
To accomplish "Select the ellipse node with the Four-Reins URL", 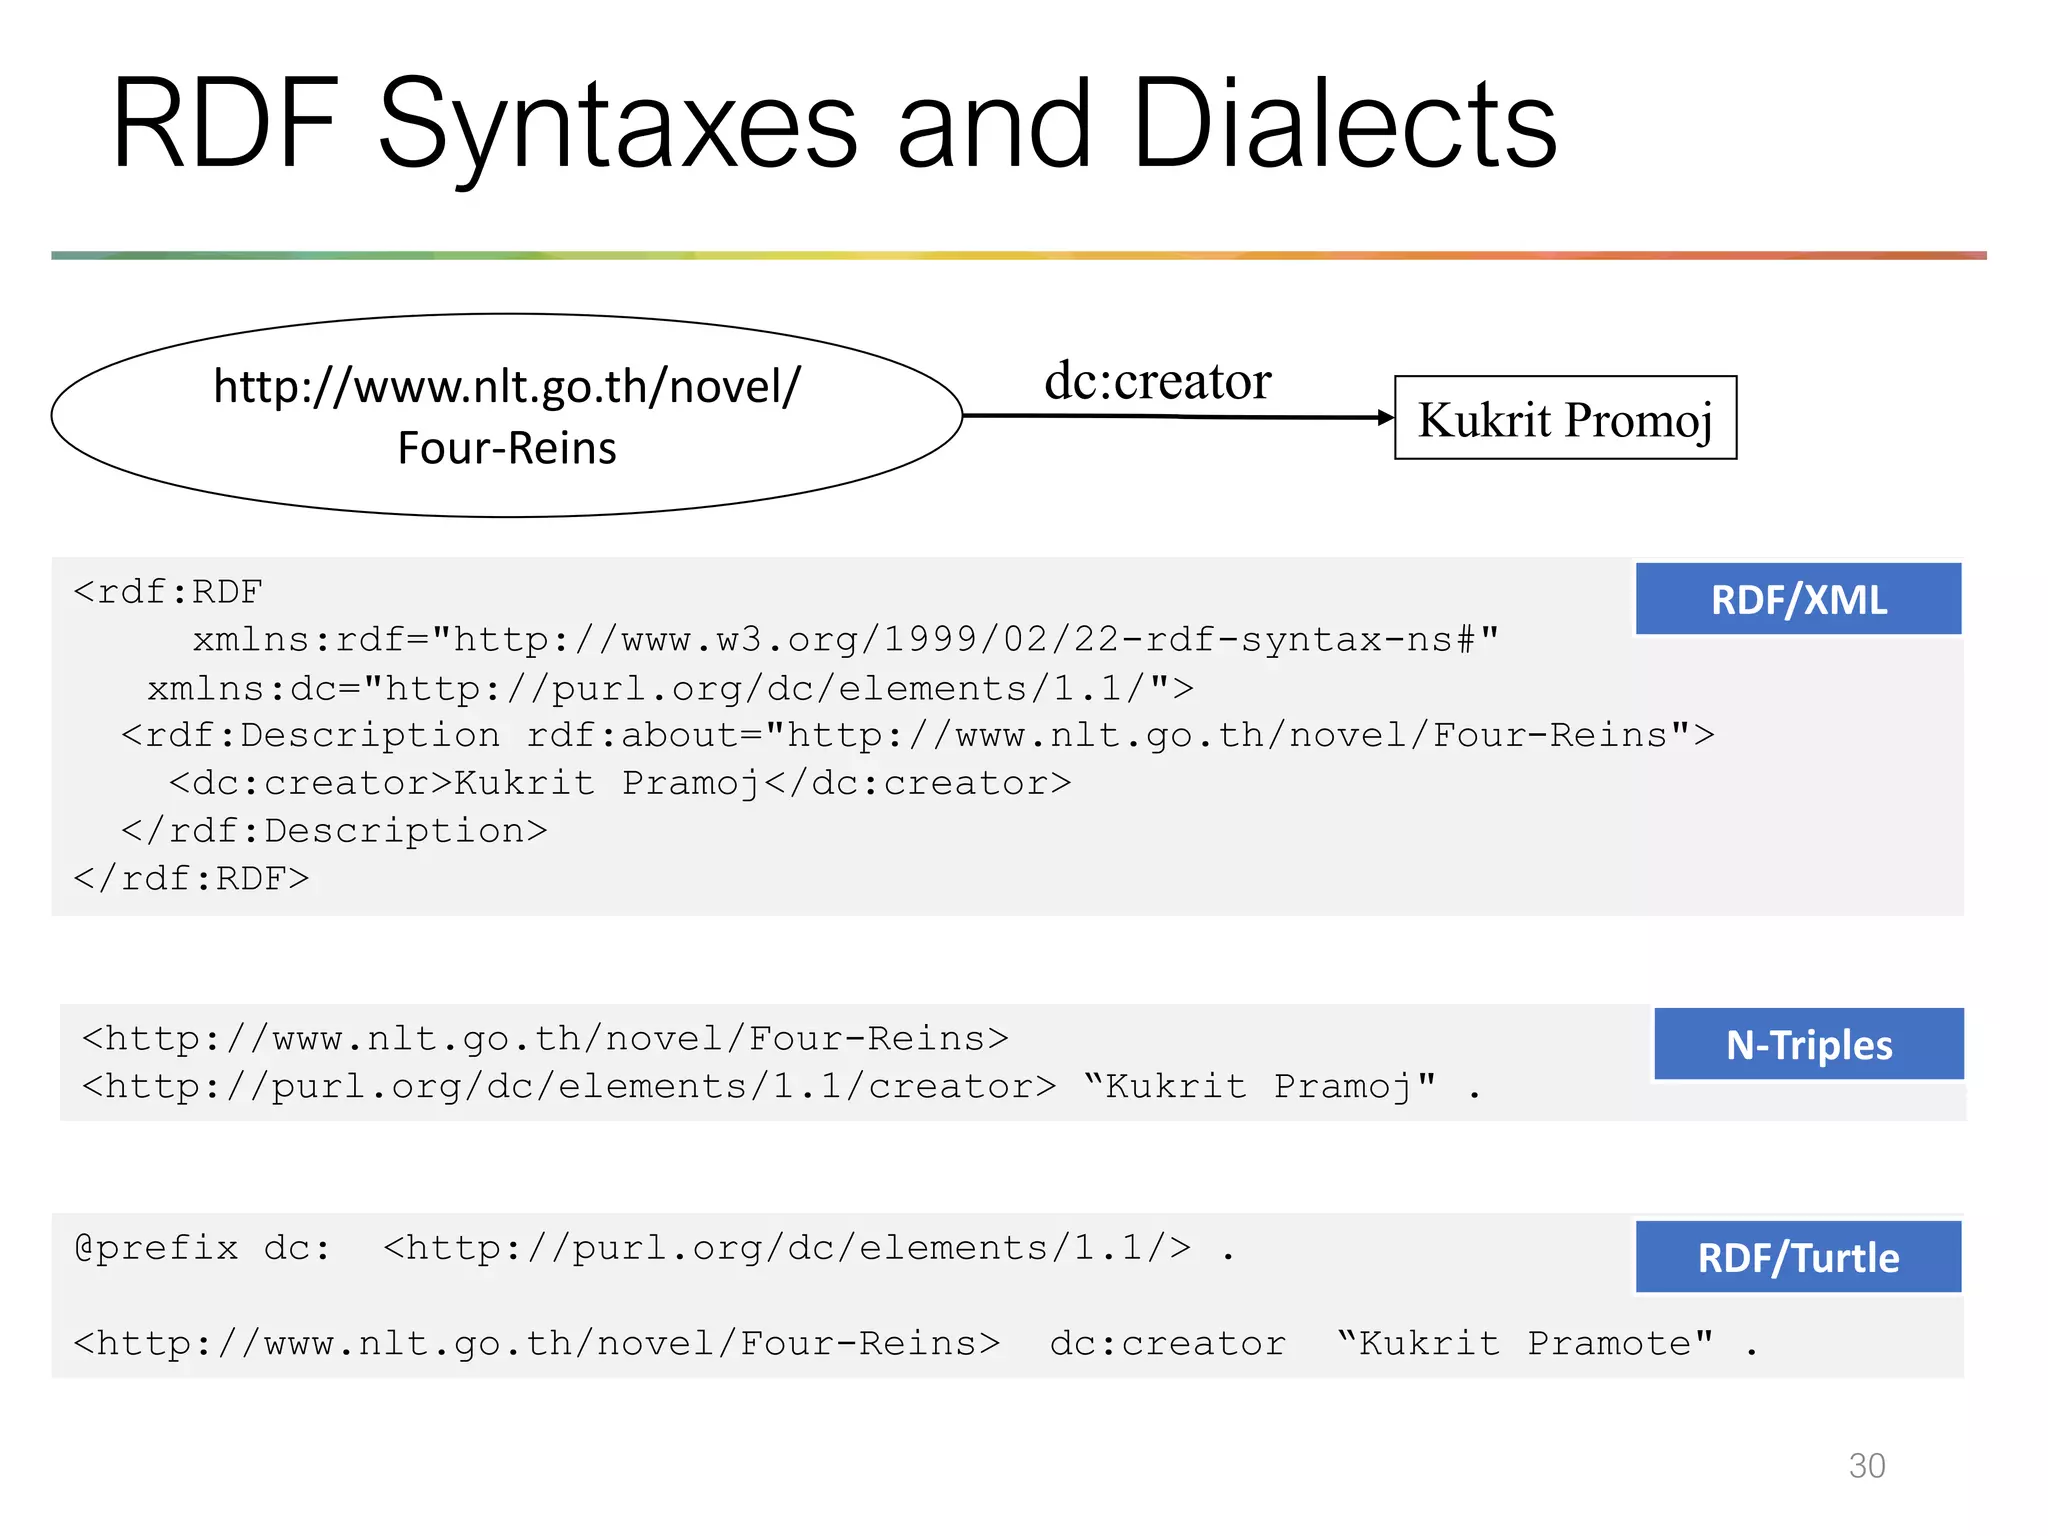I will click(x=507, y=416).
